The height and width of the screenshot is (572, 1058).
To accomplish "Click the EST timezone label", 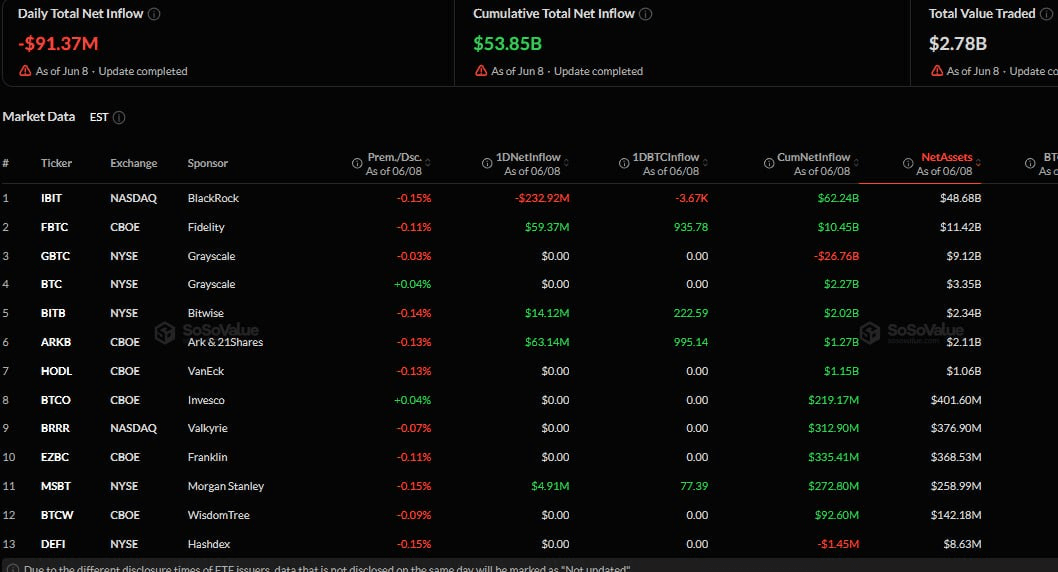I will click(99, 117).
